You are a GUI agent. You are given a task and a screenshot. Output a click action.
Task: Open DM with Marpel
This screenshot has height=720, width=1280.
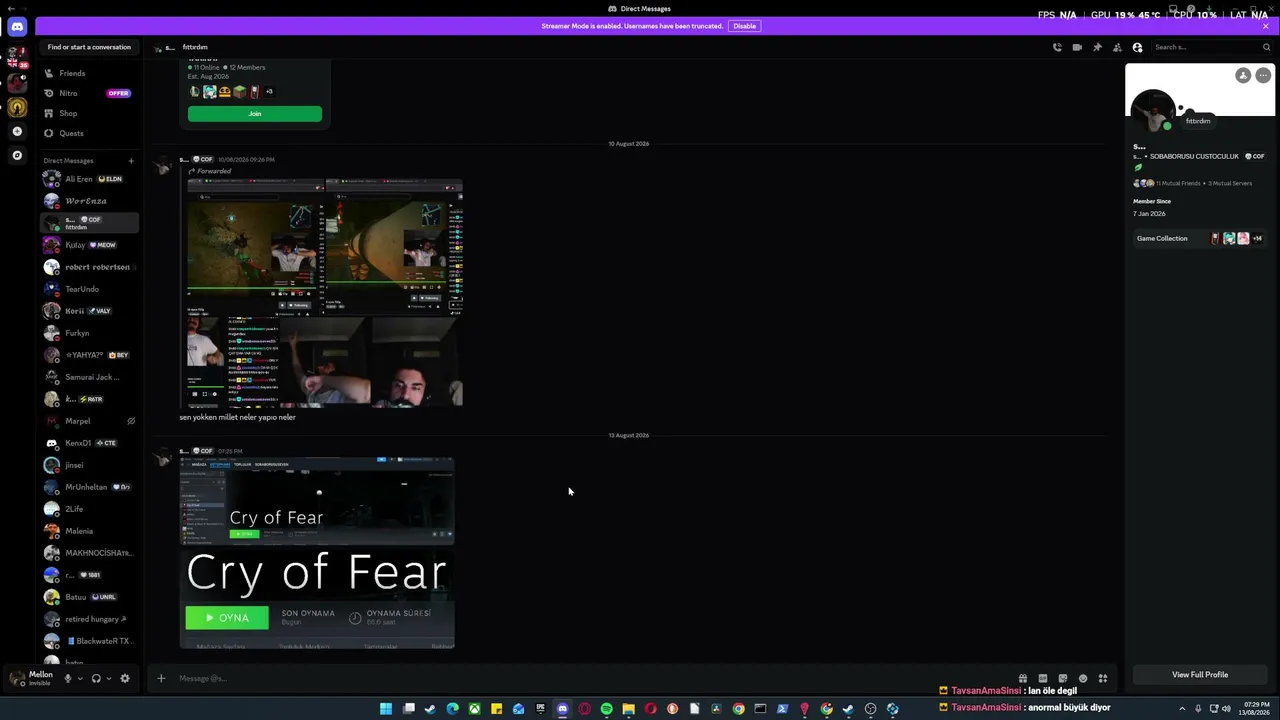pos(90,421)
